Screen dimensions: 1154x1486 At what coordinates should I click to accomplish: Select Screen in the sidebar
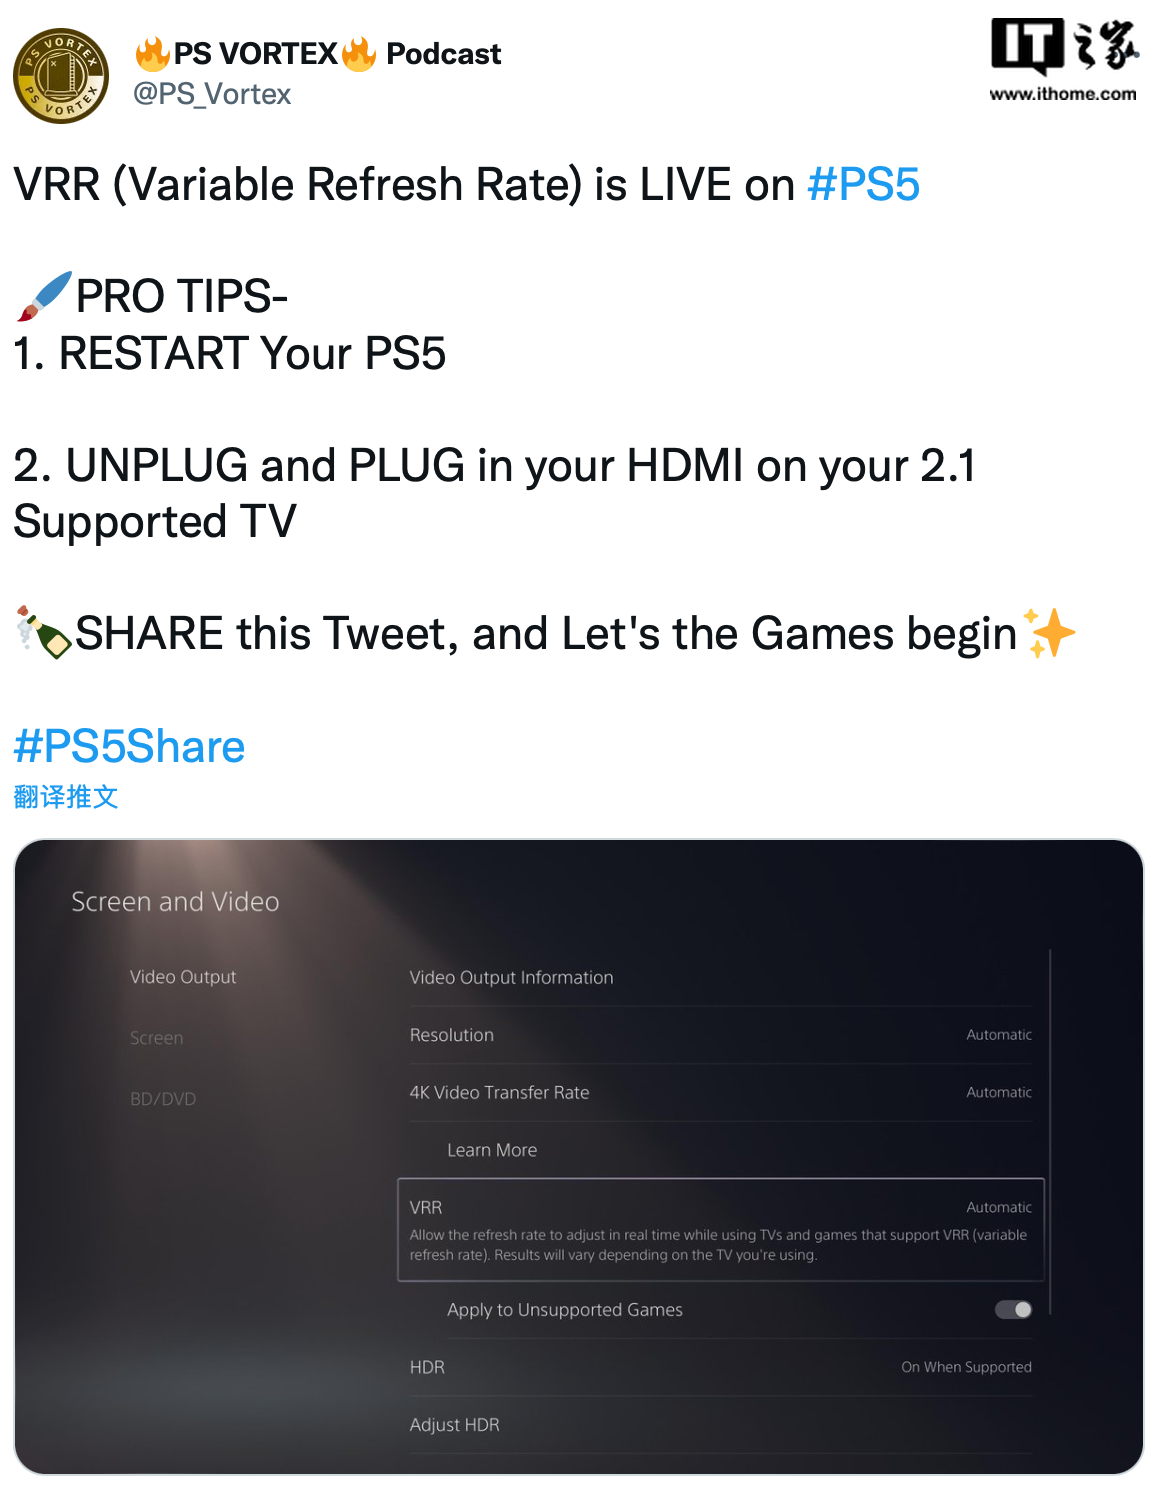[157, 1038]
